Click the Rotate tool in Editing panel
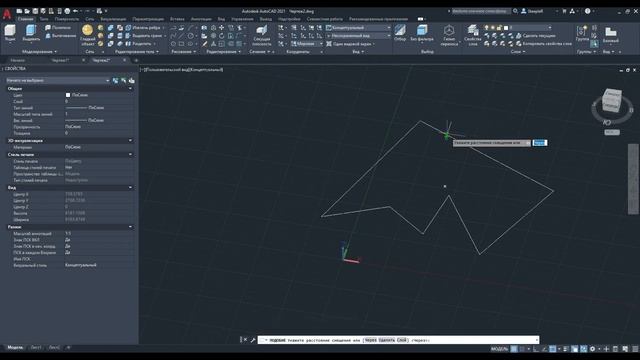Viewport: 640px width, 360px height. point(222,36)
